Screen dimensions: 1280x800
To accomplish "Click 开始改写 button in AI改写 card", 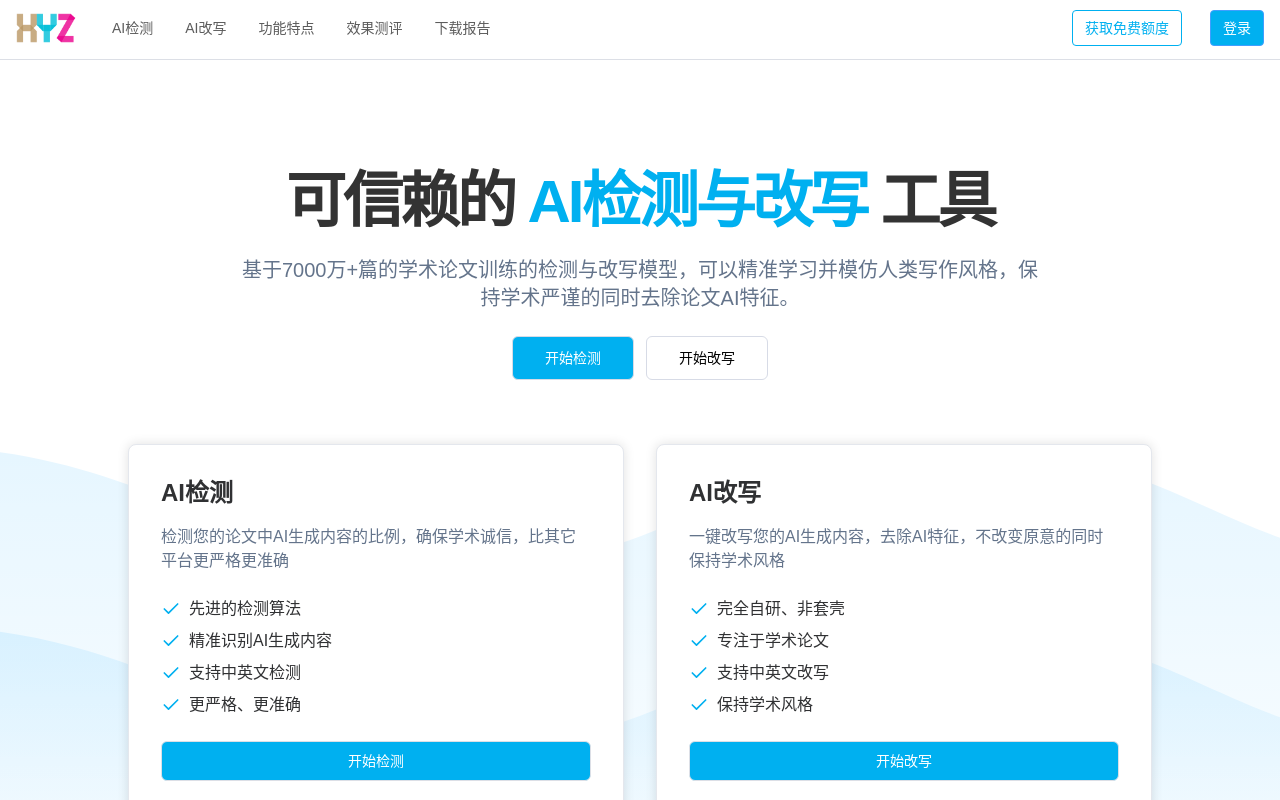I will click(x=903, y=761).
